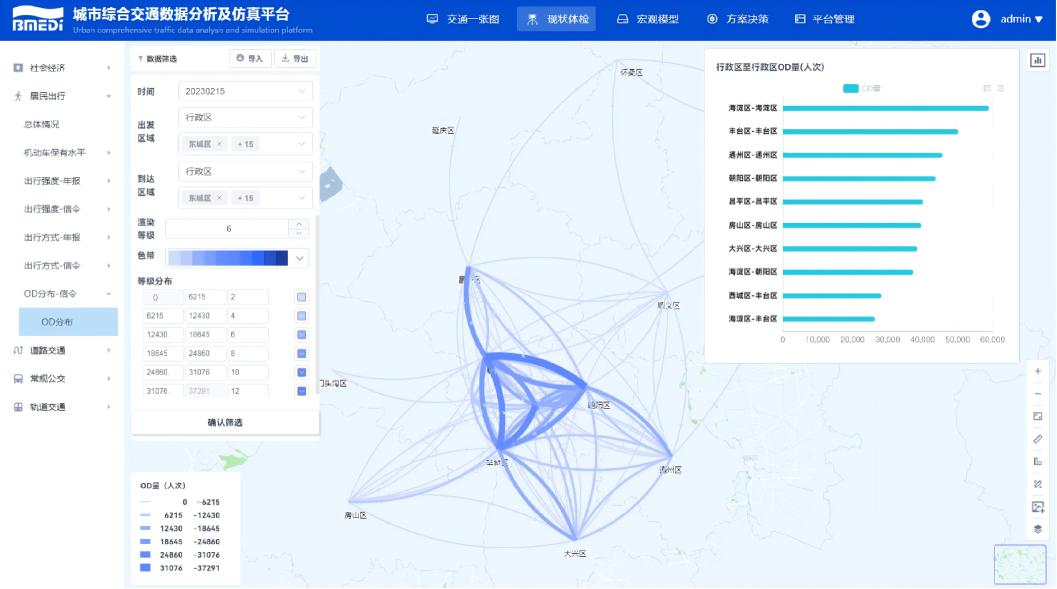The height and width of the screenshot is (589, 1057).
Task: Zoom out on the map
Action: click(x=1037, y=394)
